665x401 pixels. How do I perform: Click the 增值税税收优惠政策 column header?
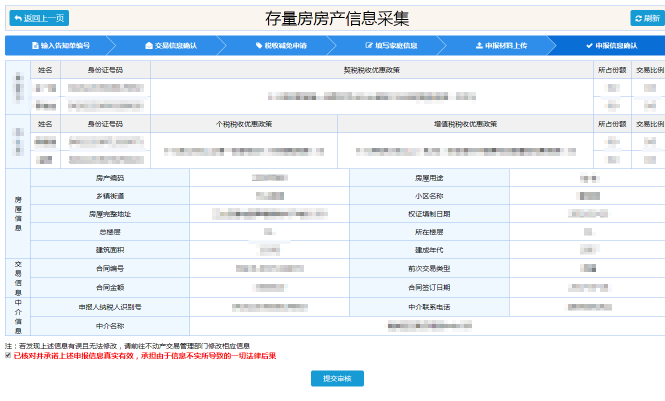(466, 124)
